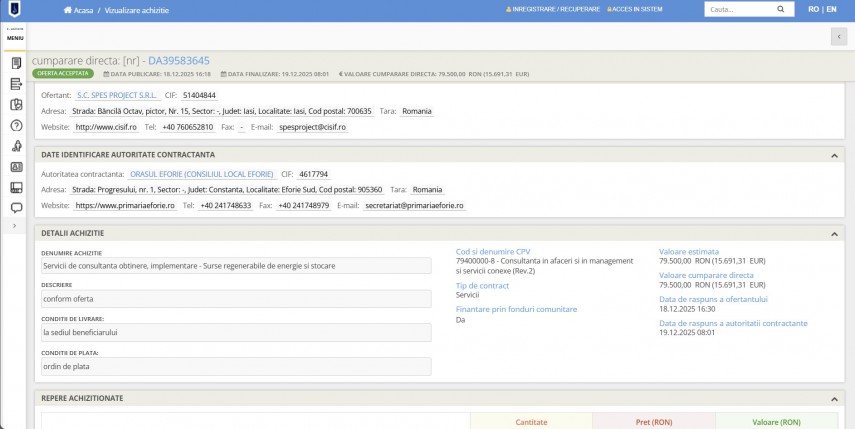
Task: Open S.C. SPES PROJECT S.R.L. supplier link
Action: click(x=116, y=95)
